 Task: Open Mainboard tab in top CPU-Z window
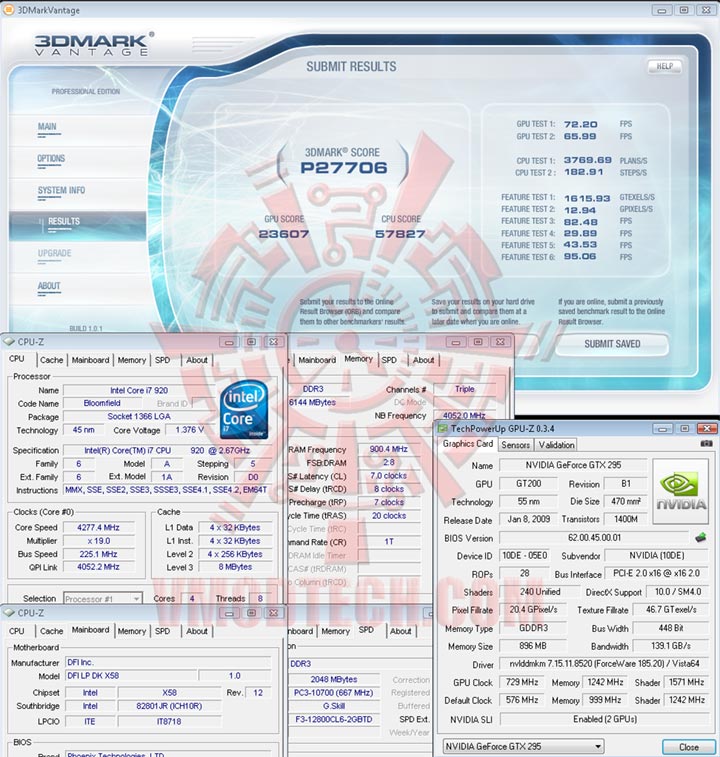(x=90, y=360)
